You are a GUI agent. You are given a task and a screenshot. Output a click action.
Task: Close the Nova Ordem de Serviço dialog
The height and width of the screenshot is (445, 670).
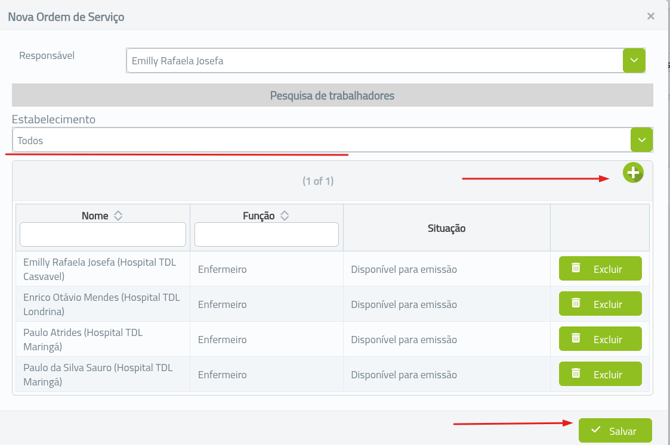[651, 17]
